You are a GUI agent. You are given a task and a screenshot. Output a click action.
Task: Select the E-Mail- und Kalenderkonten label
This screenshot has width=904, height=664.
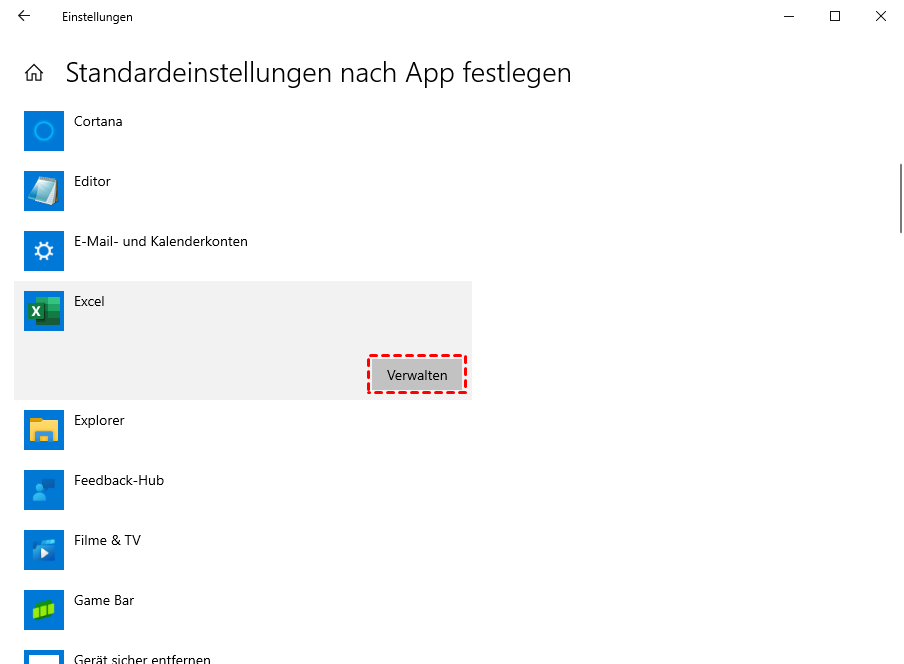(161, 242)
